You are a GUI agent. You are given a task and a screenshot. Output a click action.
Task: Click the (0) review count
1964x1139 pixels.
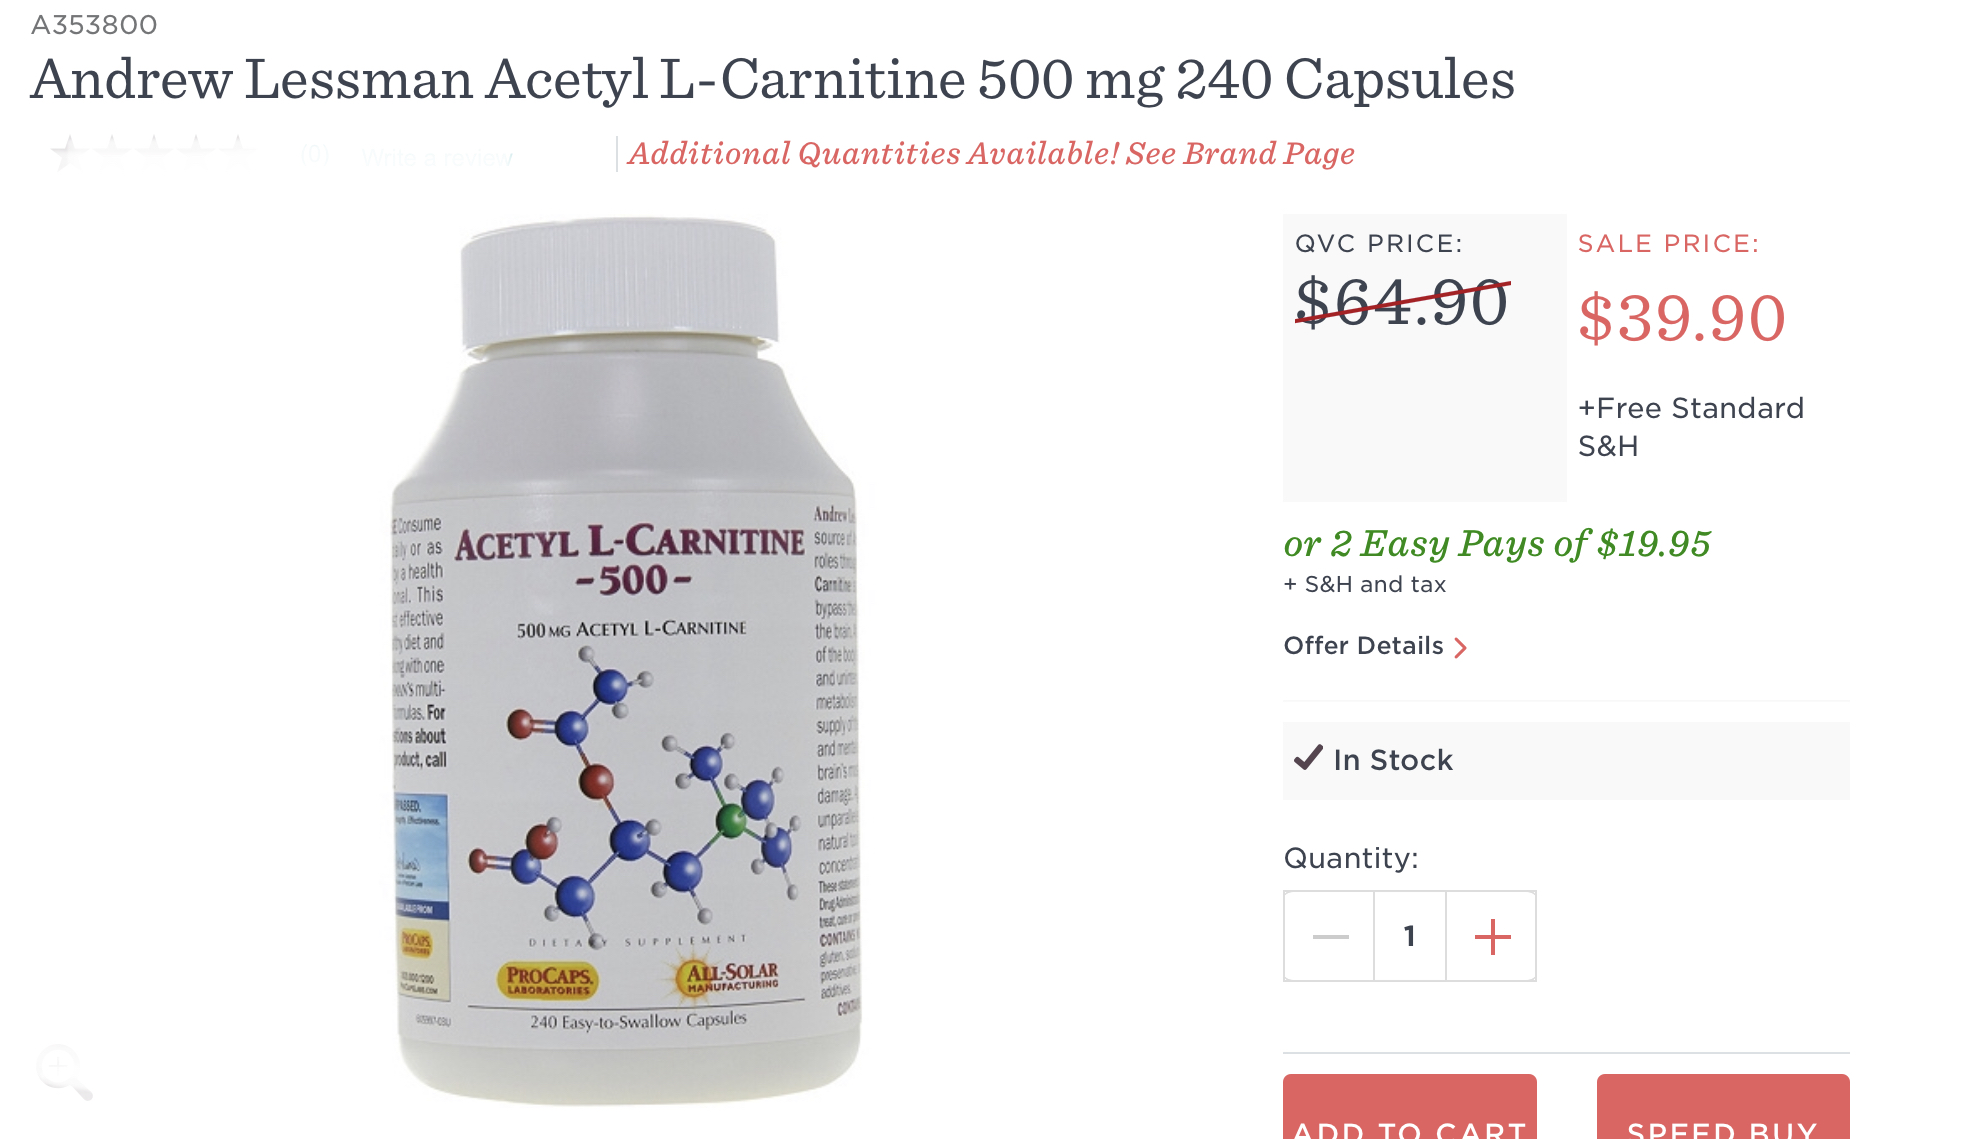pyautogui.click(x=315, y=155)
